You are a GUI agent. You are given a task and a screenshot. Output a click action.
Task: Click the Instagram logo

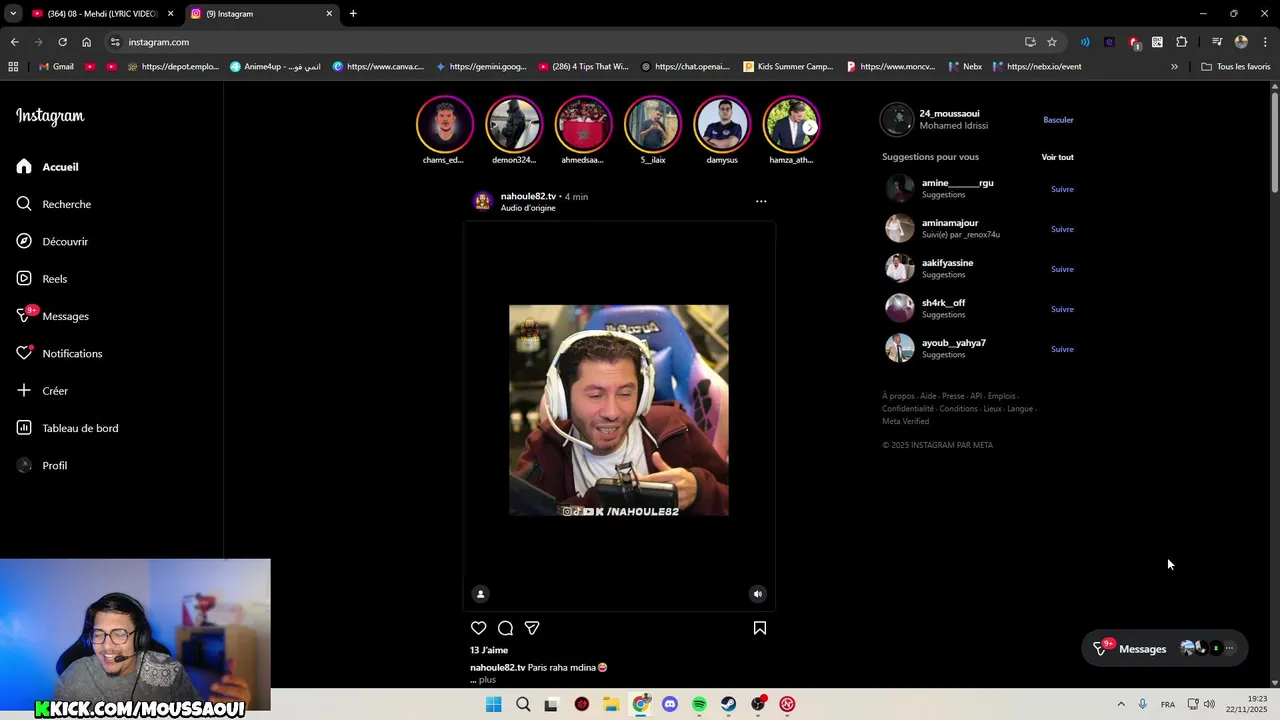(x=50, y=116)
